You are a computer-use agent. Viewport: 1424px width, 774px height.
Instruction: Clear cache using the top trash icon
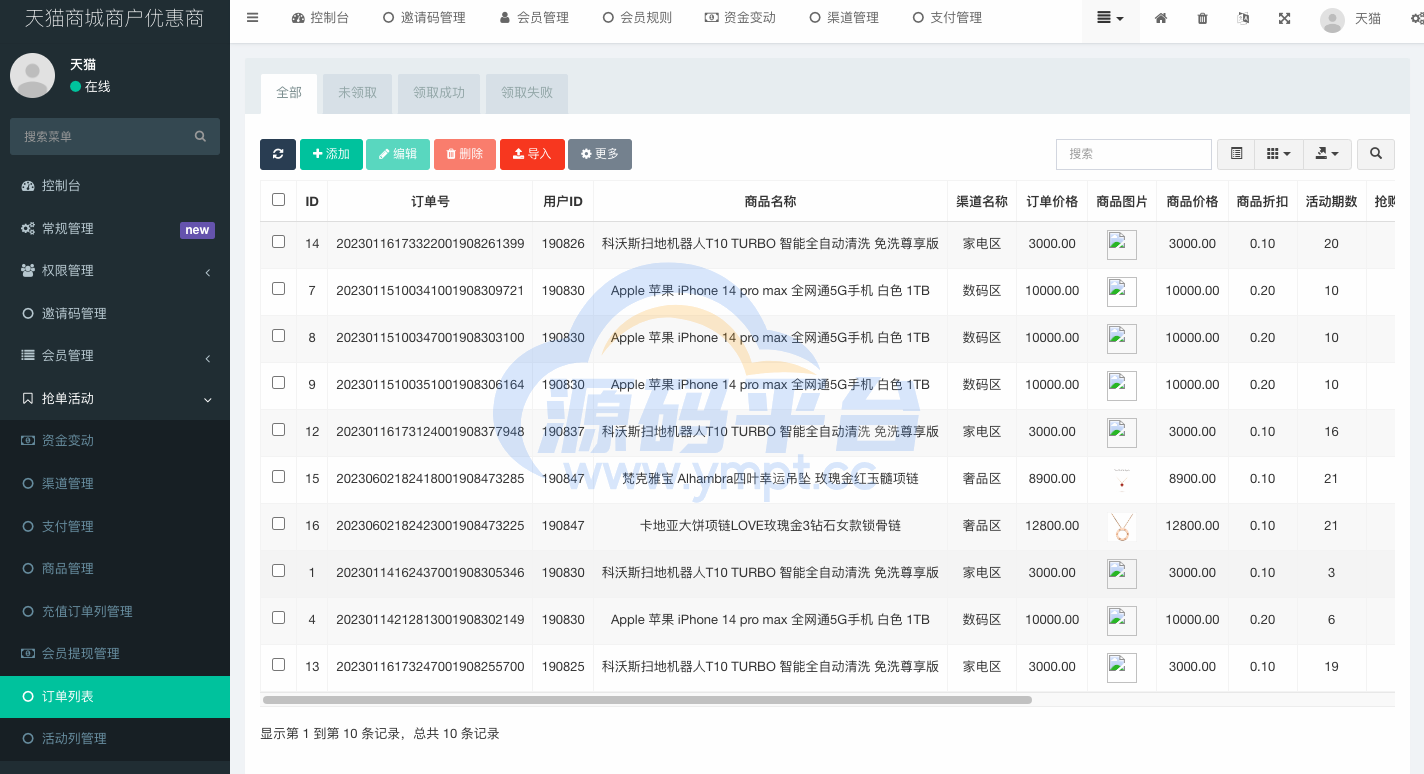click(1202, 18)
